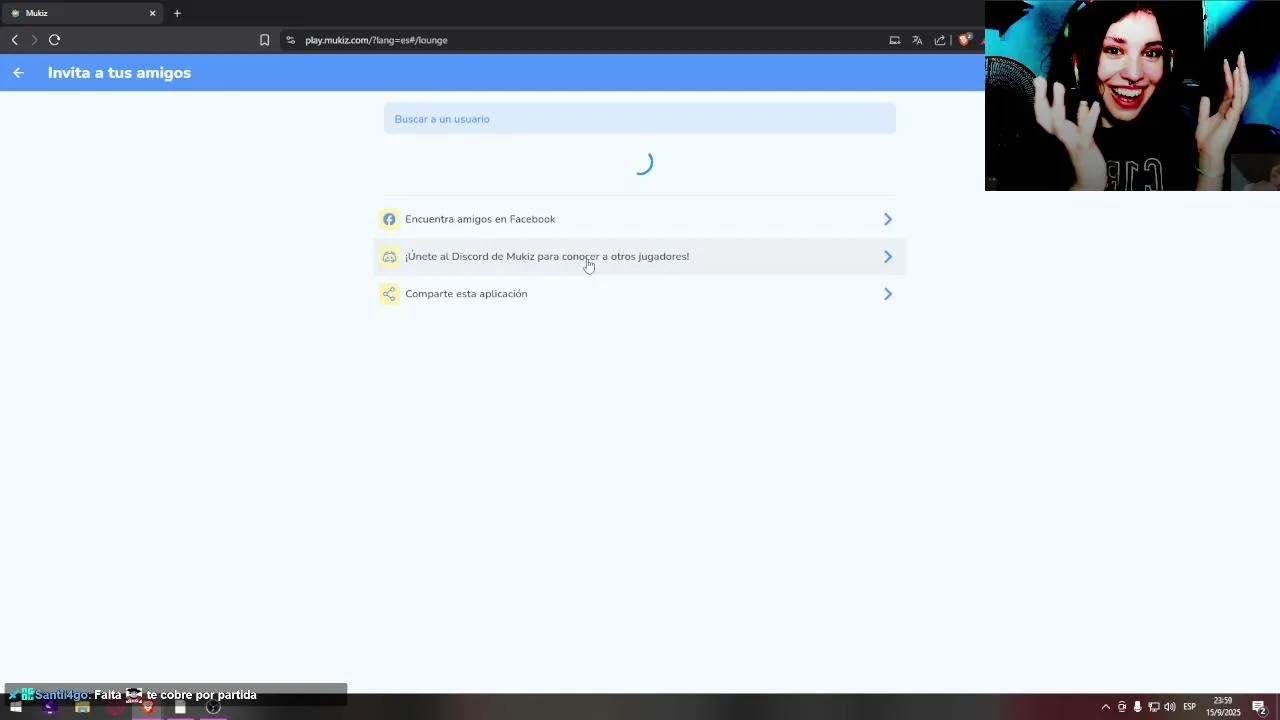This screenshot has height=720, width=1280.
Task: Open site settings icon beside the URL
Action: click(290, 40)
